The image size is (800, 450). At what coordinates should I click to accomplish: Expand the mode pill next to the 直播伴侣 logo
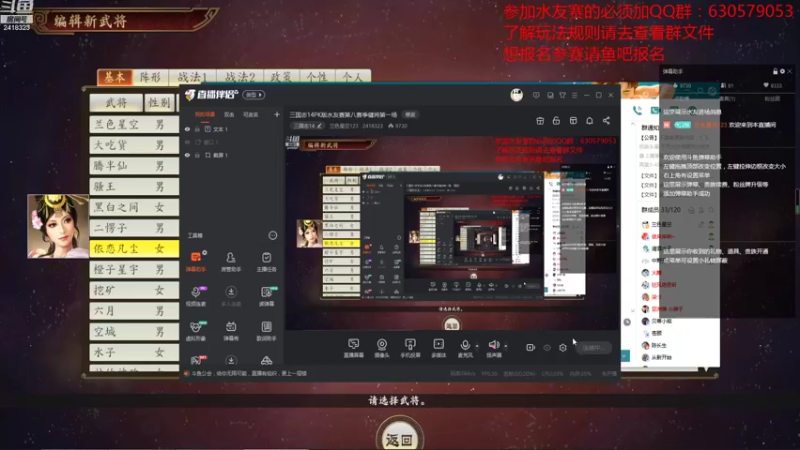pyautogui.click(x=254, y=95)
